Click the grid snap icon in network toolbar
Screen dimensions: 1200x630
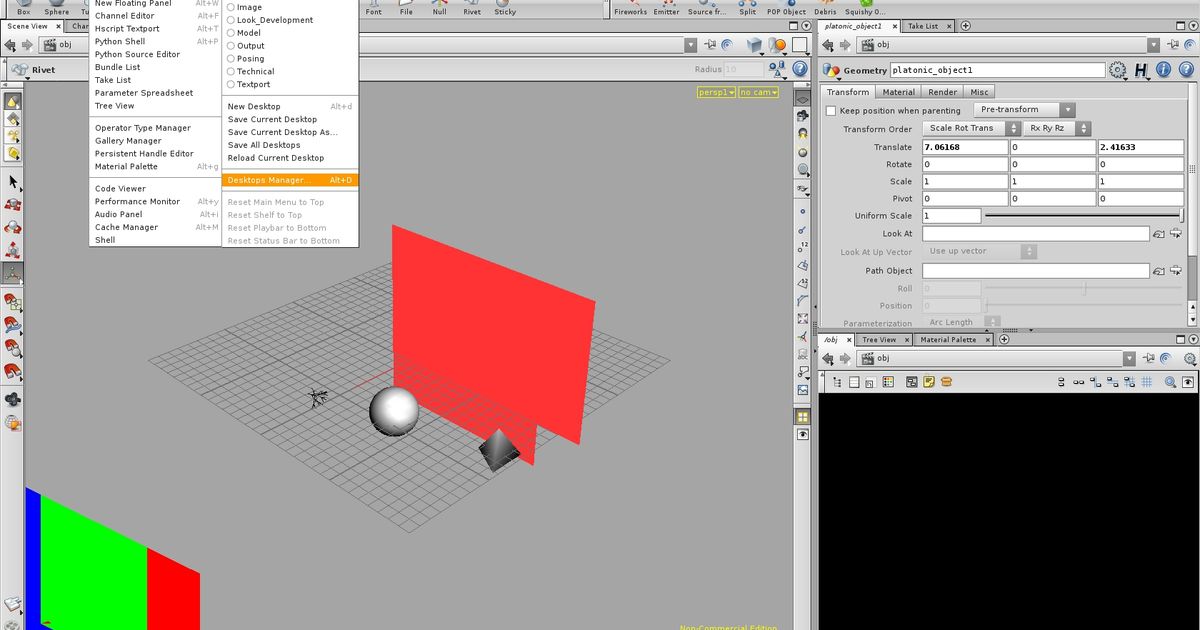[x=1149, y=382]
